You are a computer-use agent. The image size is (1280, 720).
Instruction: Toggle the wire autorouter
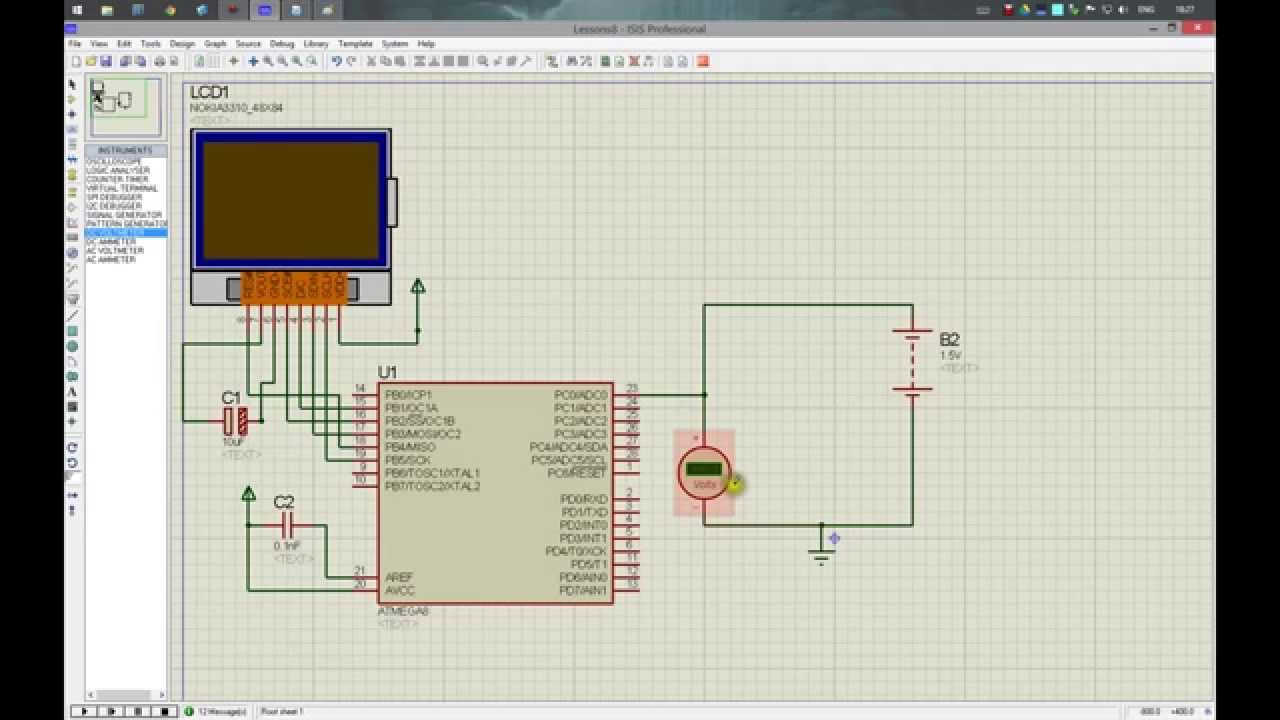point(551,61)
